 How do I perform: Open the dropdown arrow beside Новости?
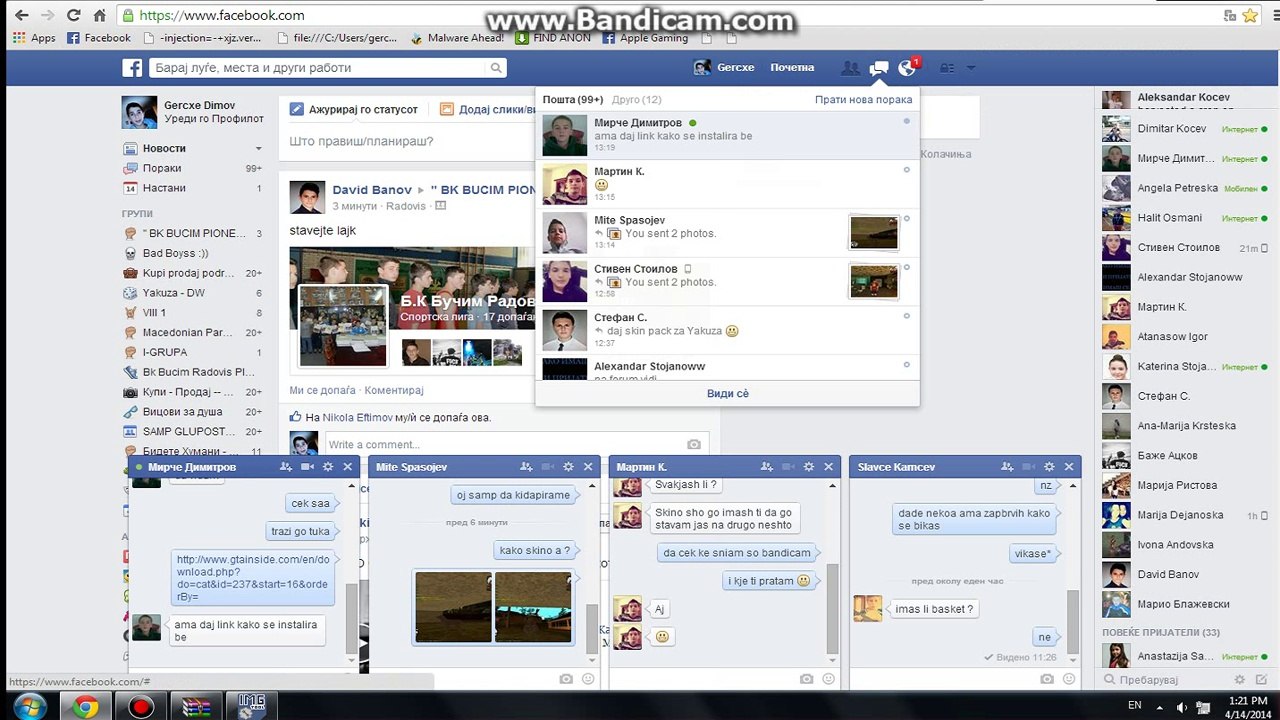258,149
